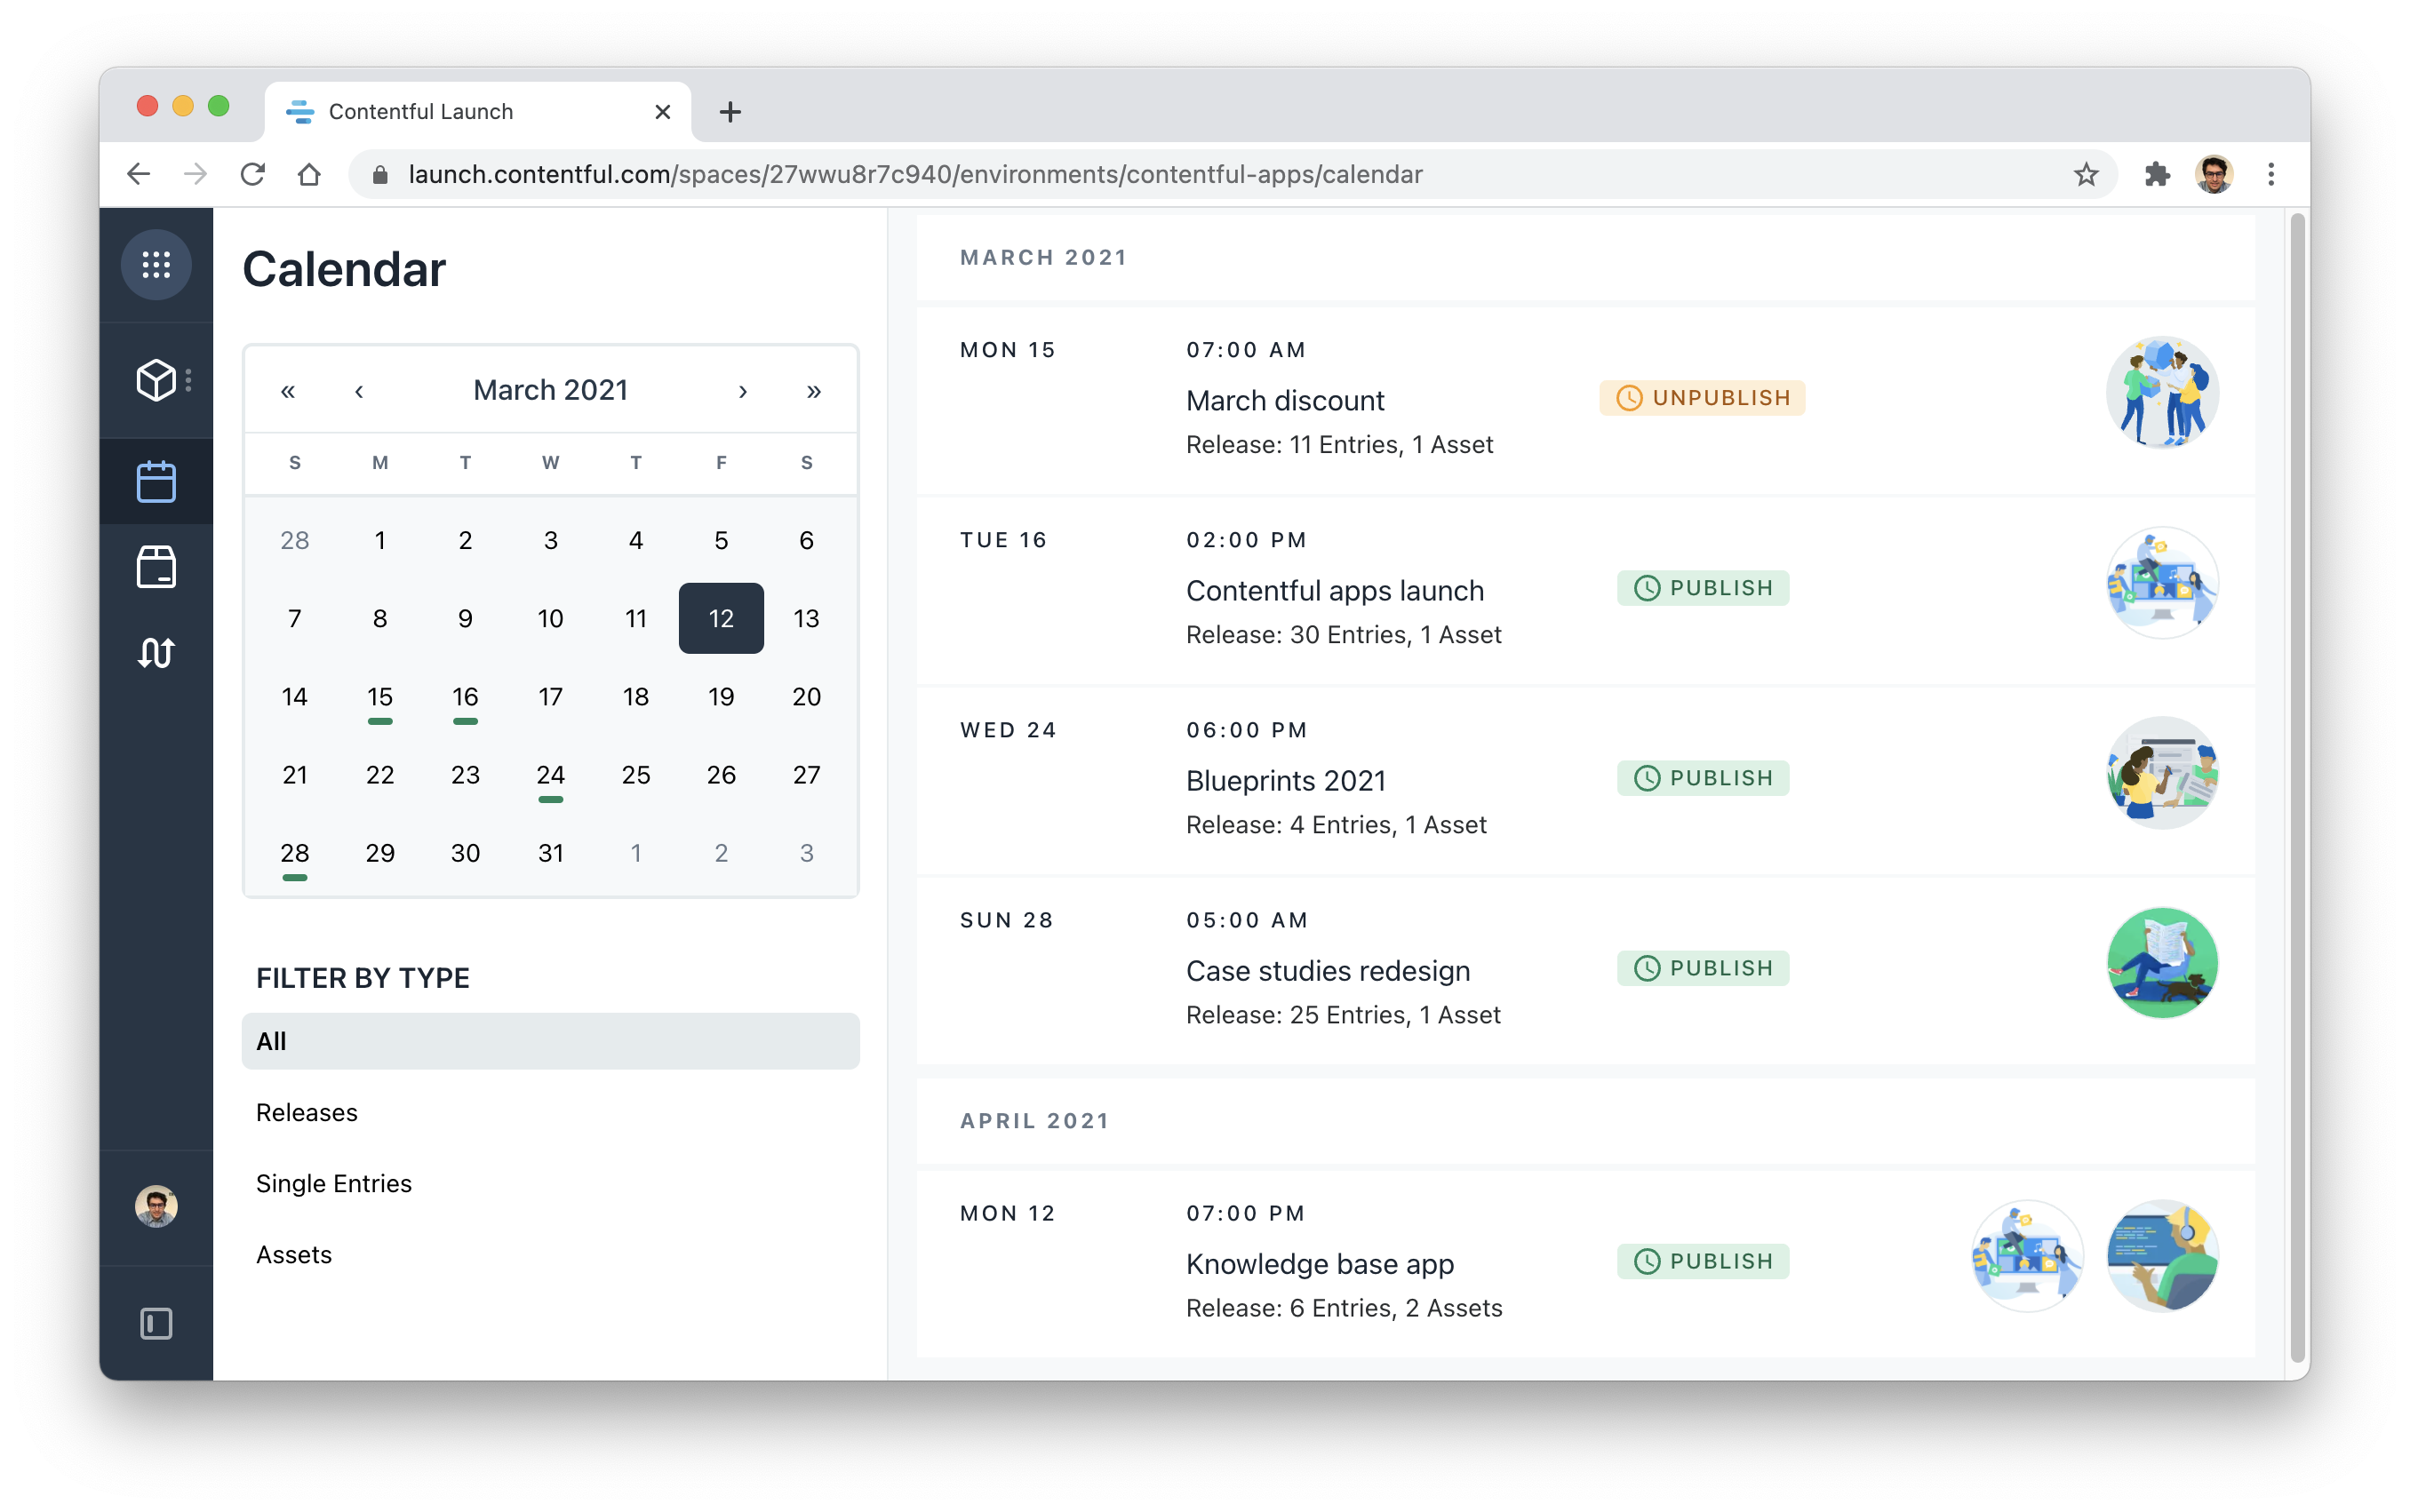This screenshot has height=1512, width=2410.
Task: Go to next month with single chevron
Action: pyautogui.click(x=742, y=391)
